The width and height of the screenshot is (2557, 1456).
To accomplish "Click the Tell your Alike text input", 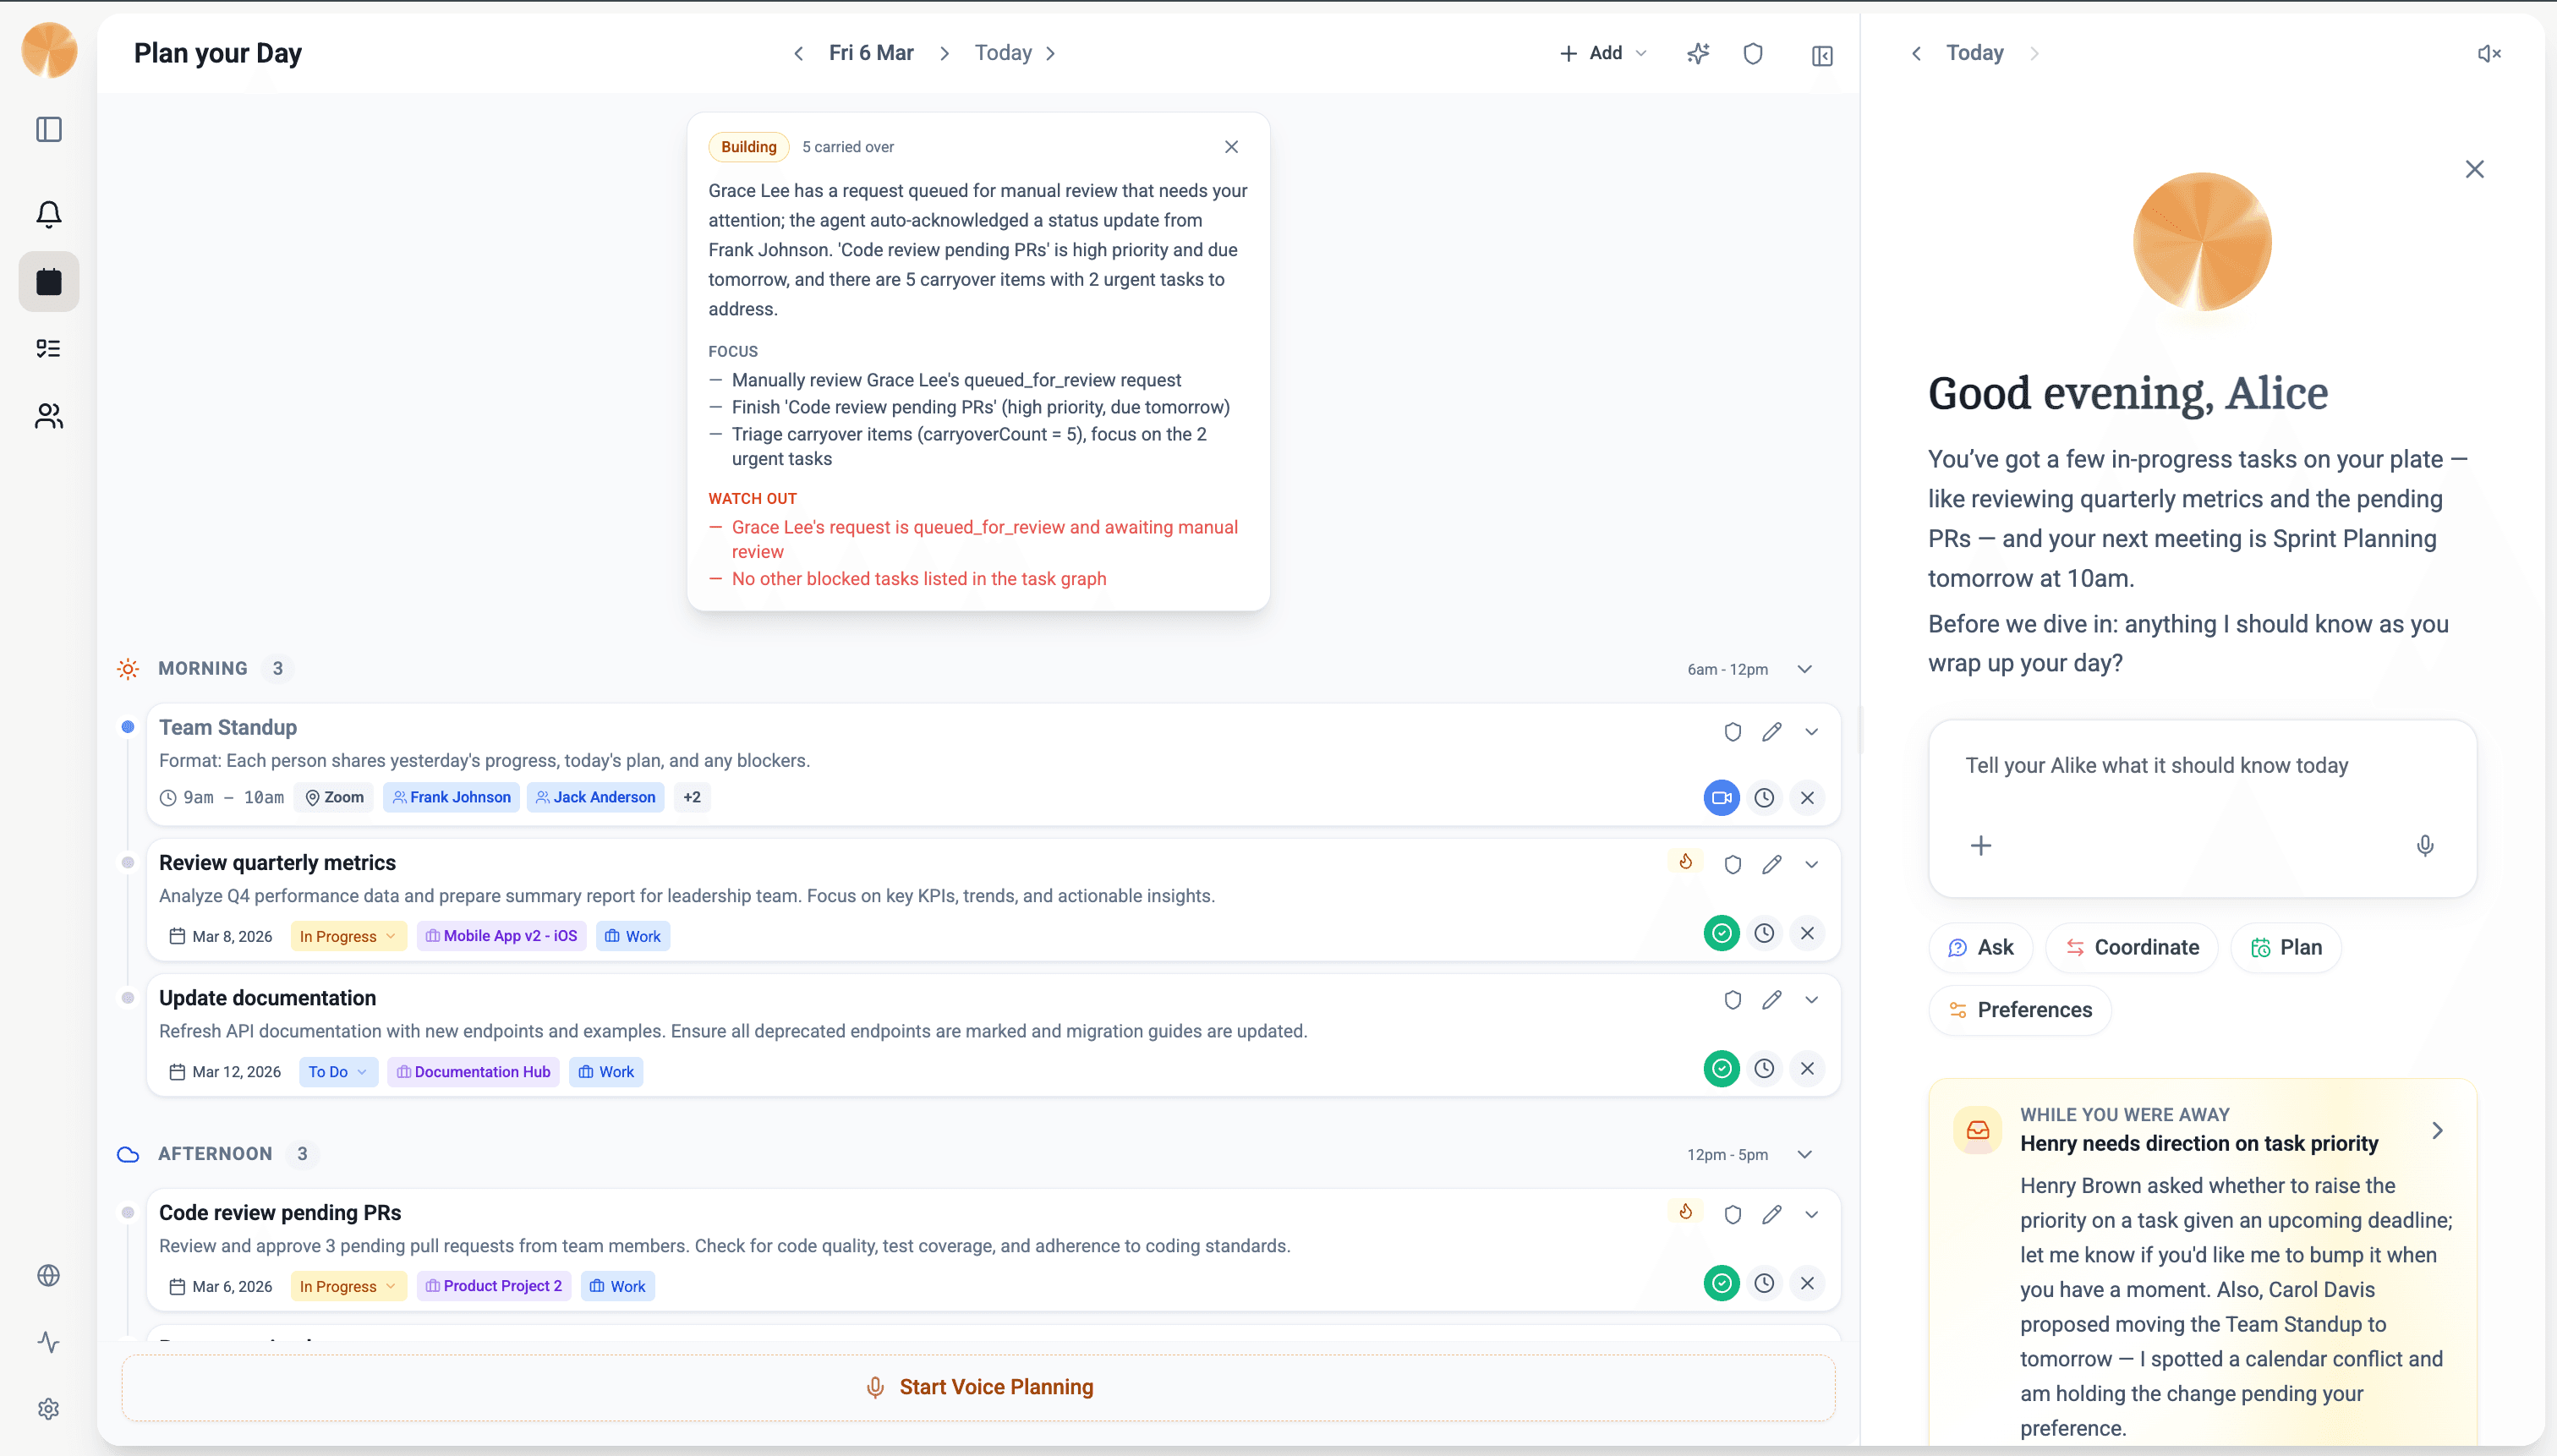I will tap(2156, 766).
